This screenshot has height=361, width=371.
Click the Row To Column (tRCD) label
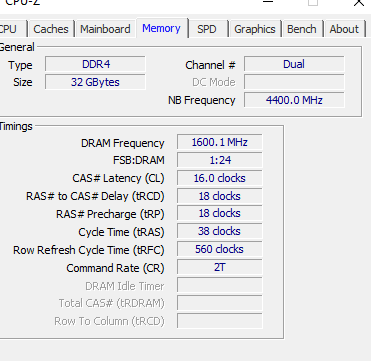(109, 321)
